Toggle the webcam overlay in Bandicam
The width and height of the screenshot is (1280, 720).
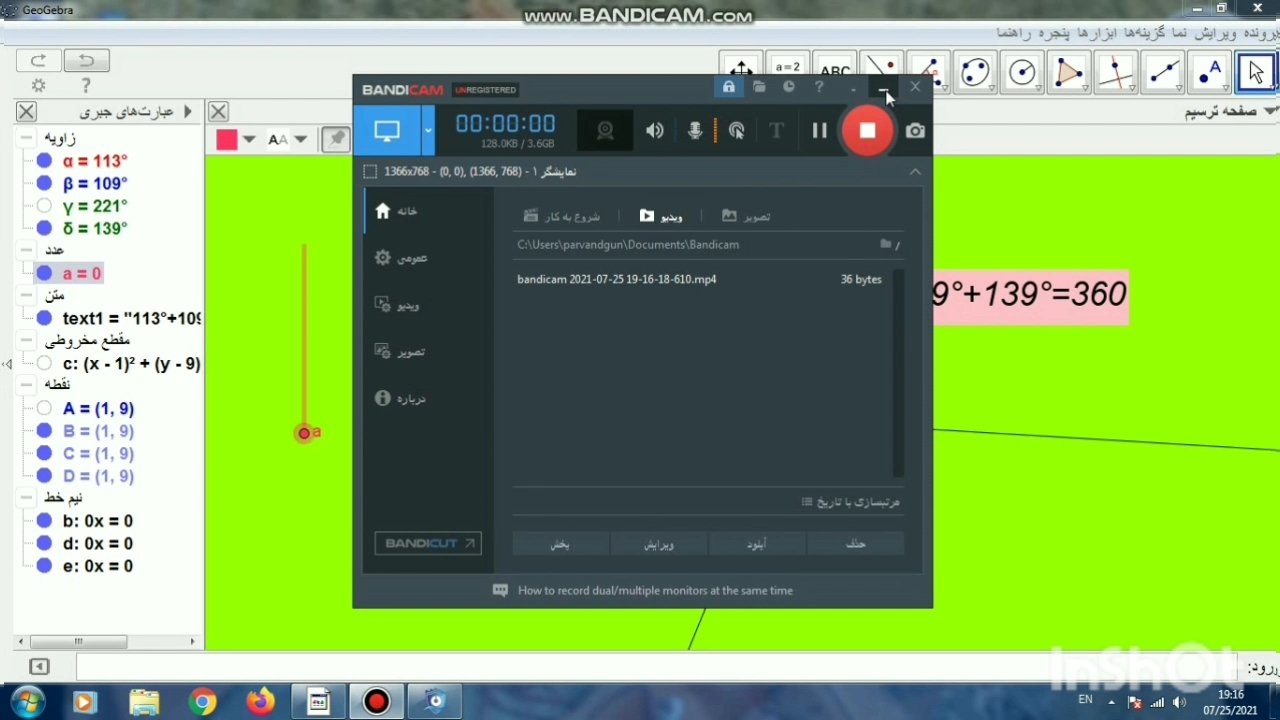(605, 131)
